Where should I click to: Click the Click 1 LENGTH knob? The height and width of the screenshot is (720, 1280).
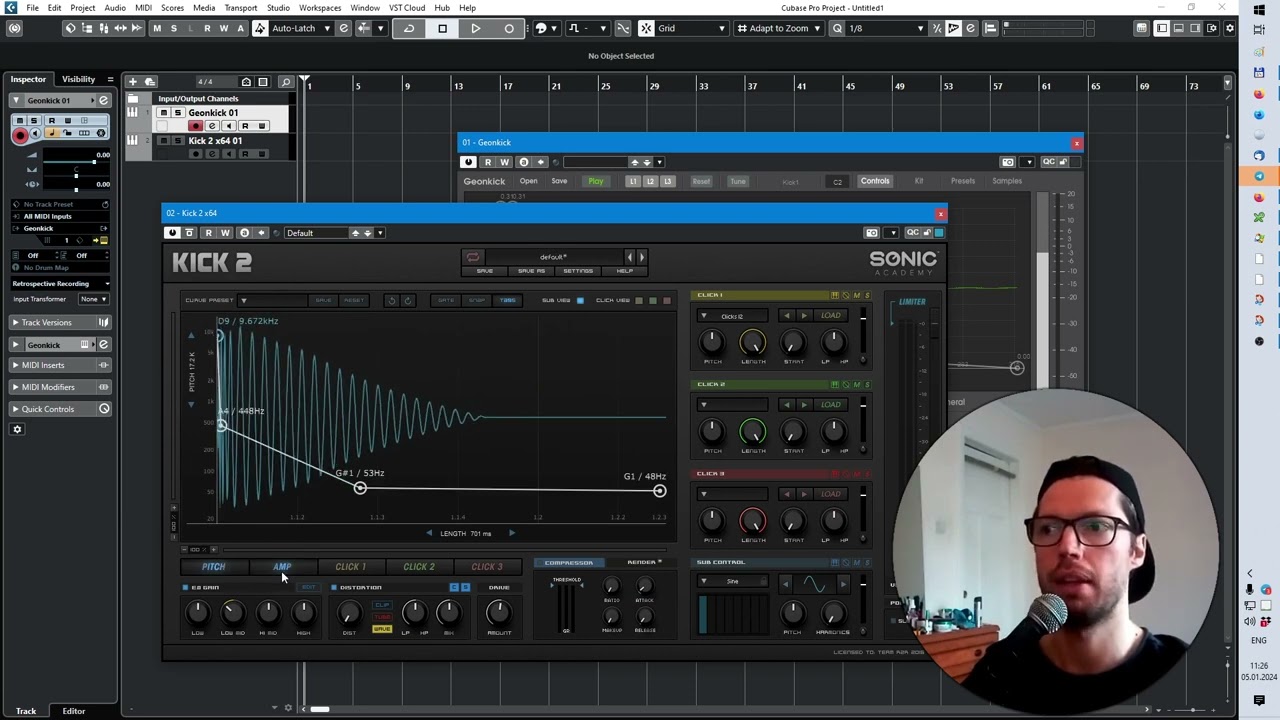(x=752, y=343)
